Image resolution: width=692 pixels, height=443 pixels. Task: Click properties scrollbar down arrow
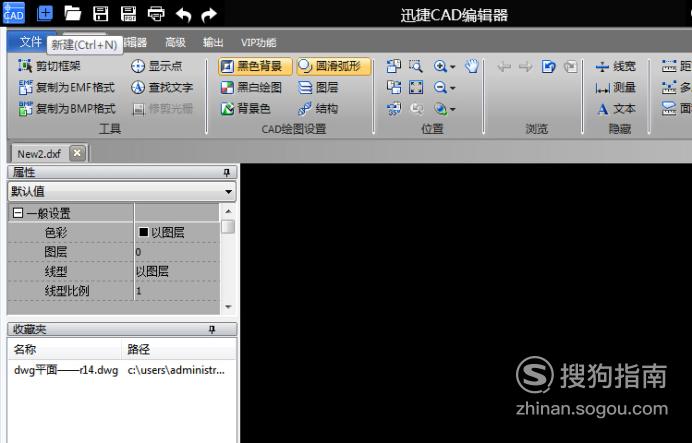click(228, 307)
